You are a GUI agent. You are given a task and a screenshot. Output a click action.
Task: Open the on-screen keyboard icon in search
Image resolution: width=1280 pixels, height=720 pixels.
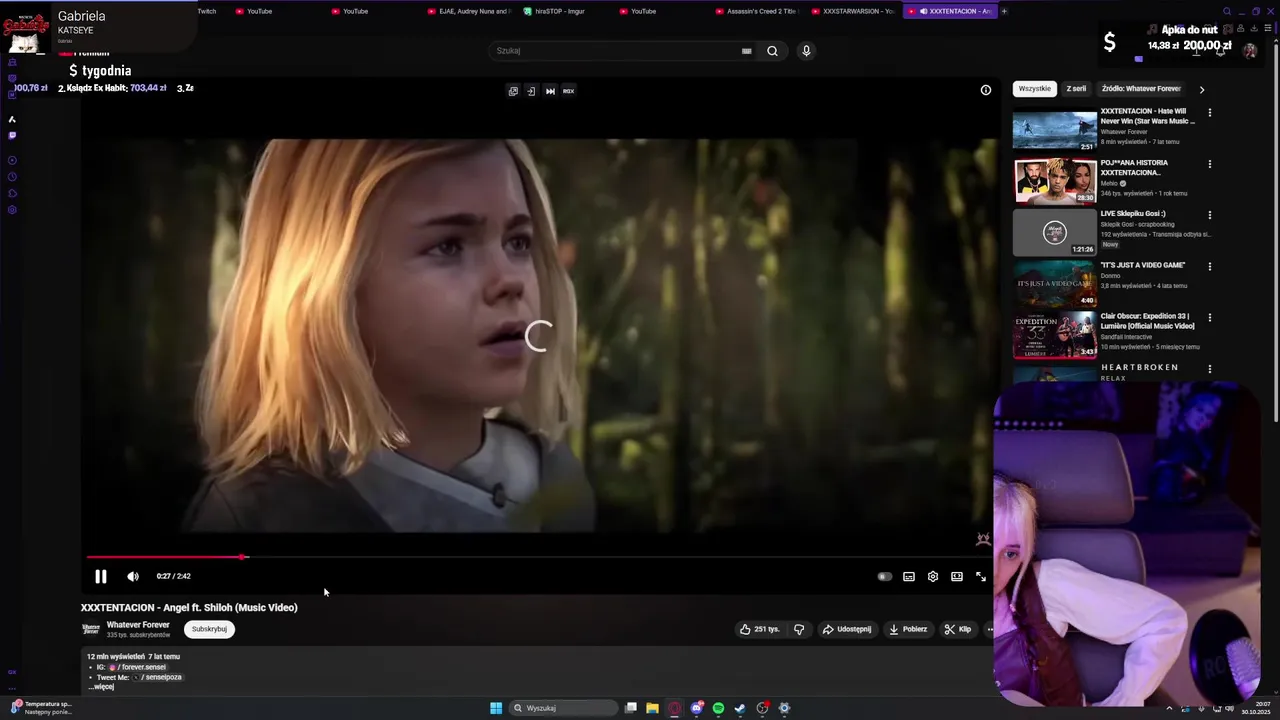[746, 51]
